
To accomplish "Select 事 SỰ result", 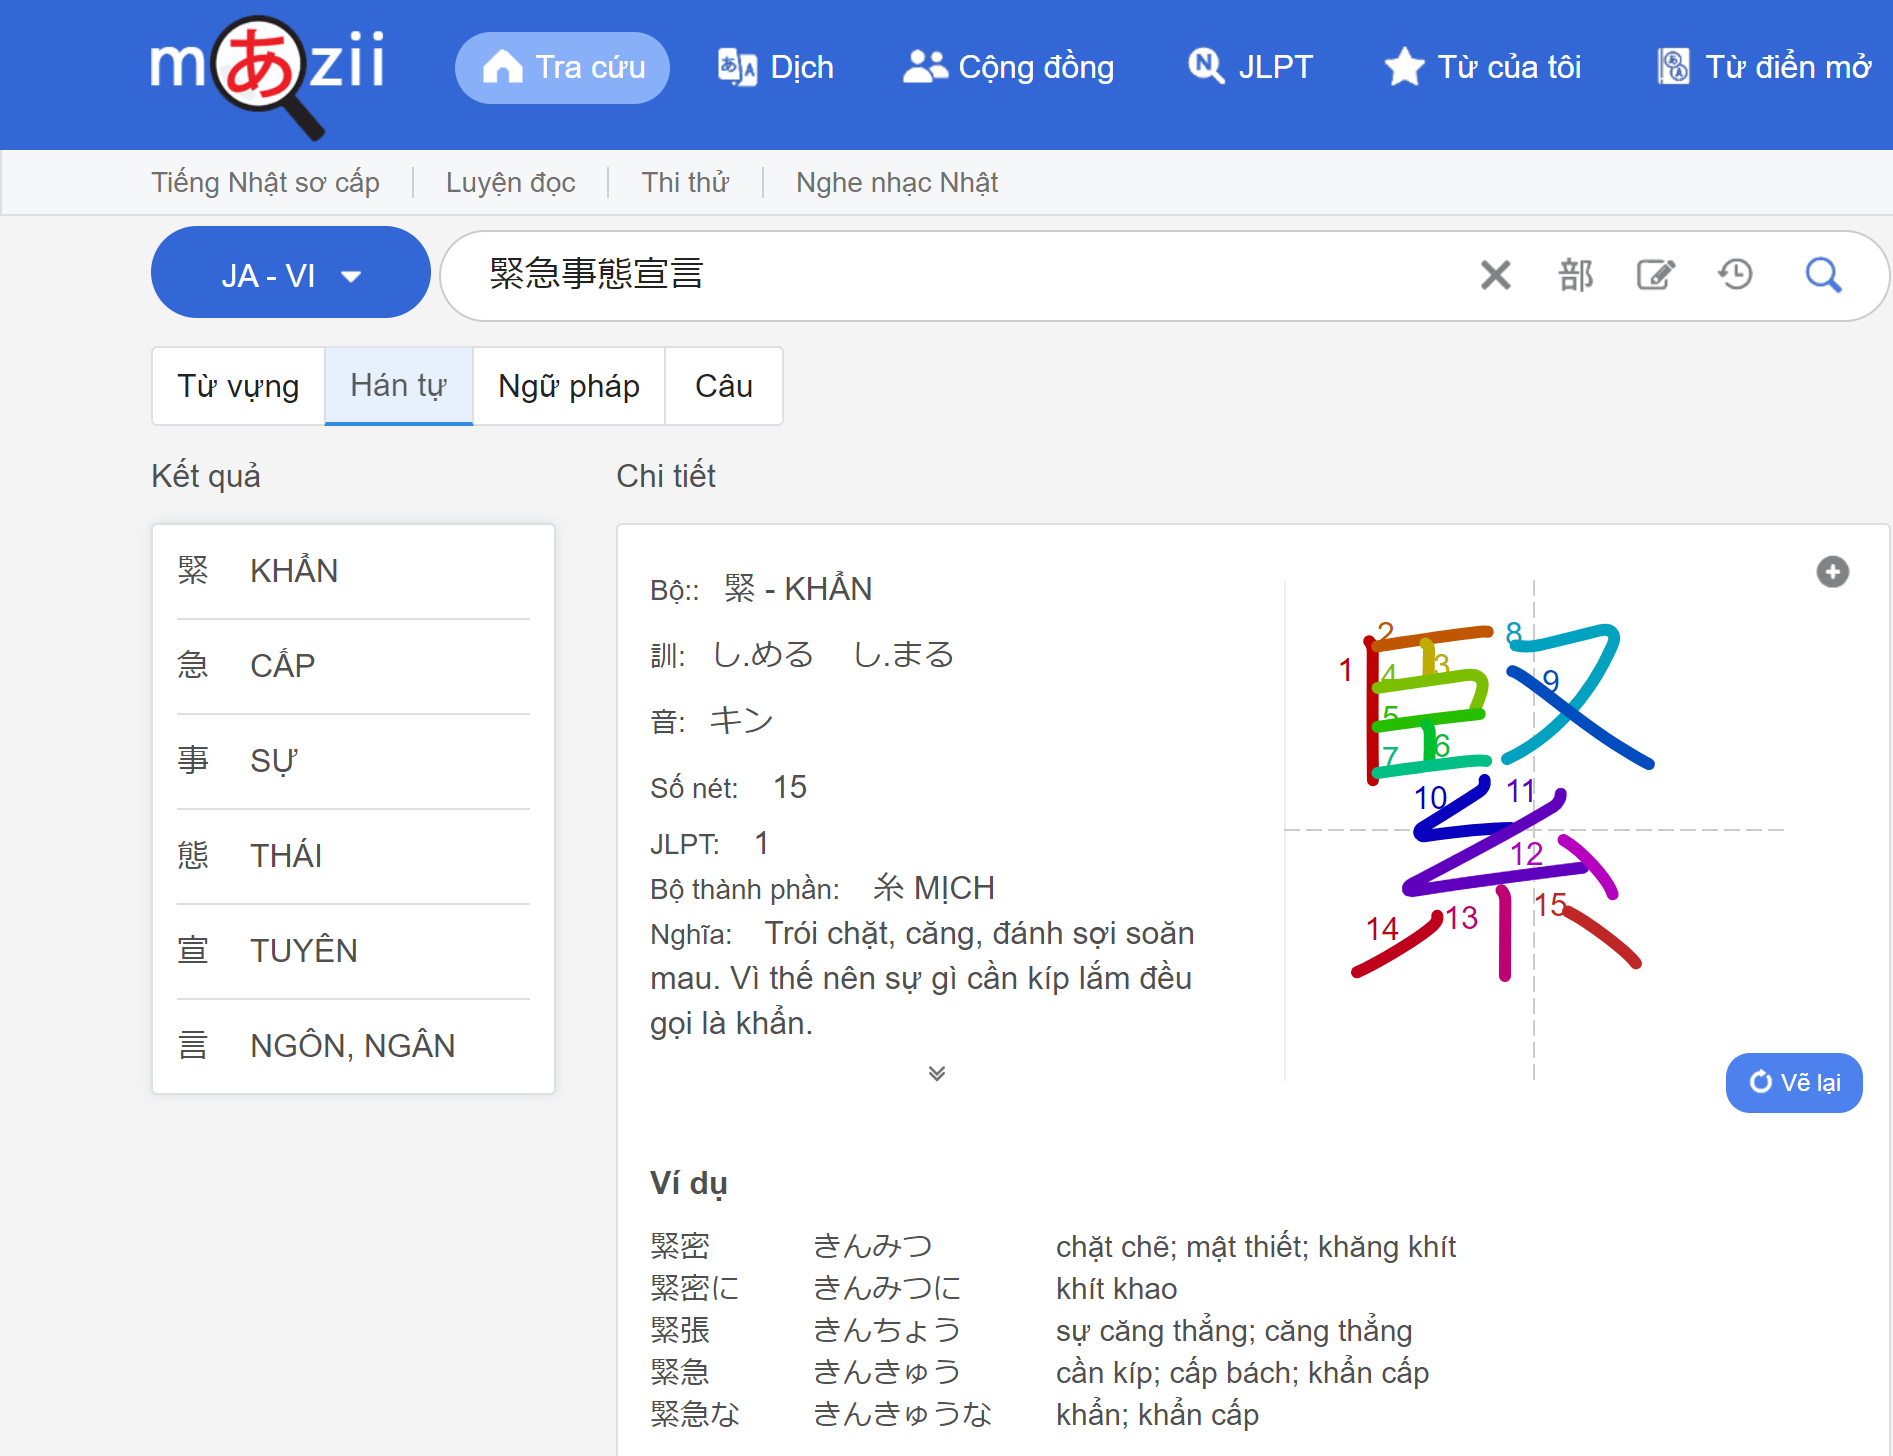I will click(353, 761).
